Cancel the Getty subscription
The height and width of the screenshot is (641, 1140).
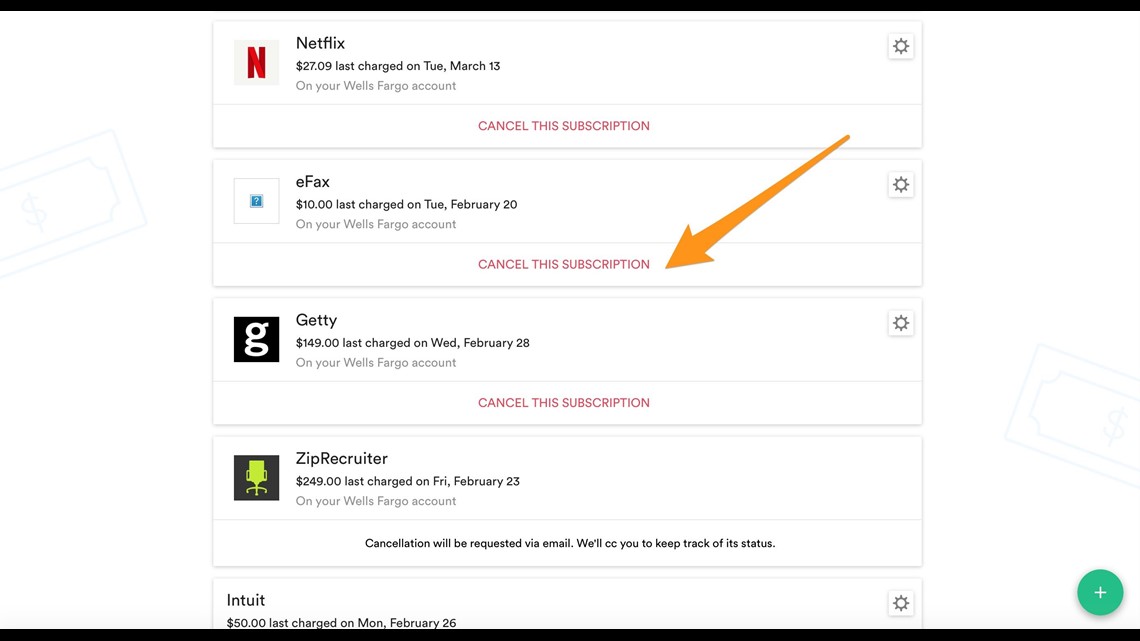coord(563,403)
